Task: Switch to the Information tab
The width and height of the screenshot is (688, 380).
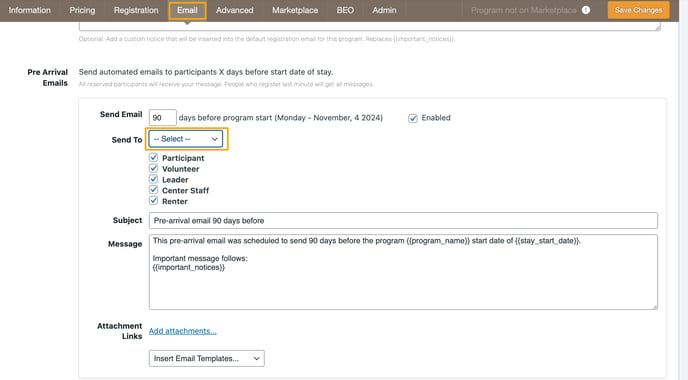Action: (x=29, y=10)
